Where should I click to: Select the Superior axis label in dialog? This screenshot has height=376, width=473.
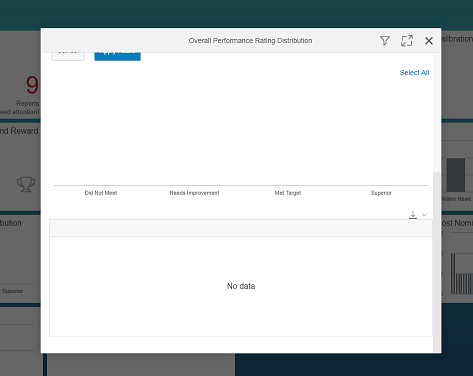point(381,193)
